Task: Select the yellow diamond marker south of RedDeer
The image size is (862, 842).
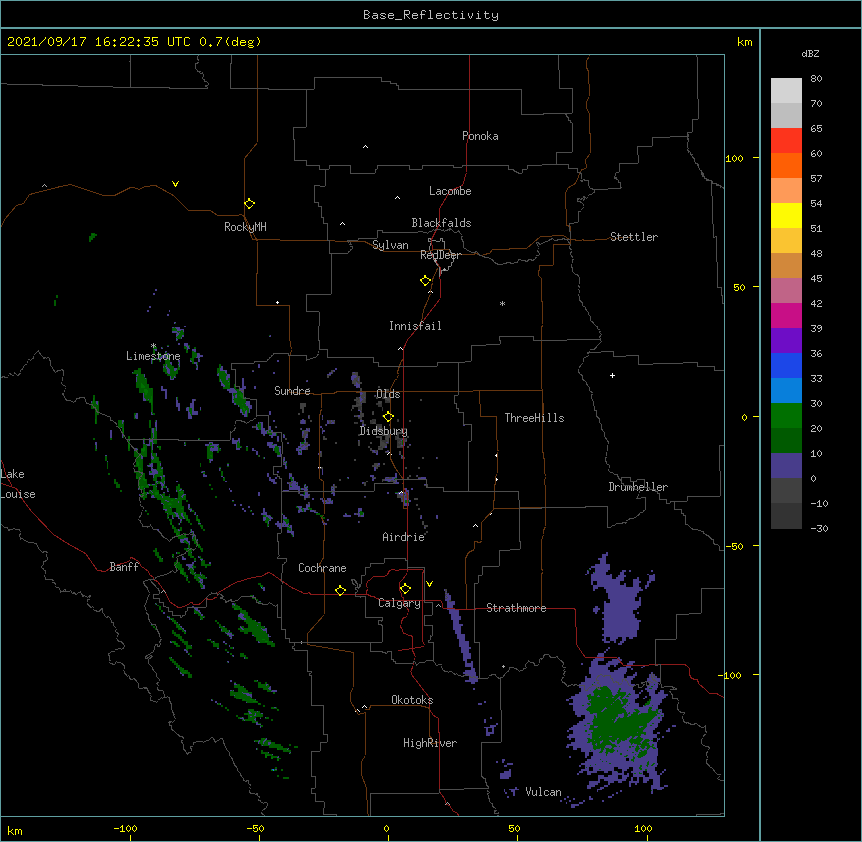Action: (x=426, y=281)
